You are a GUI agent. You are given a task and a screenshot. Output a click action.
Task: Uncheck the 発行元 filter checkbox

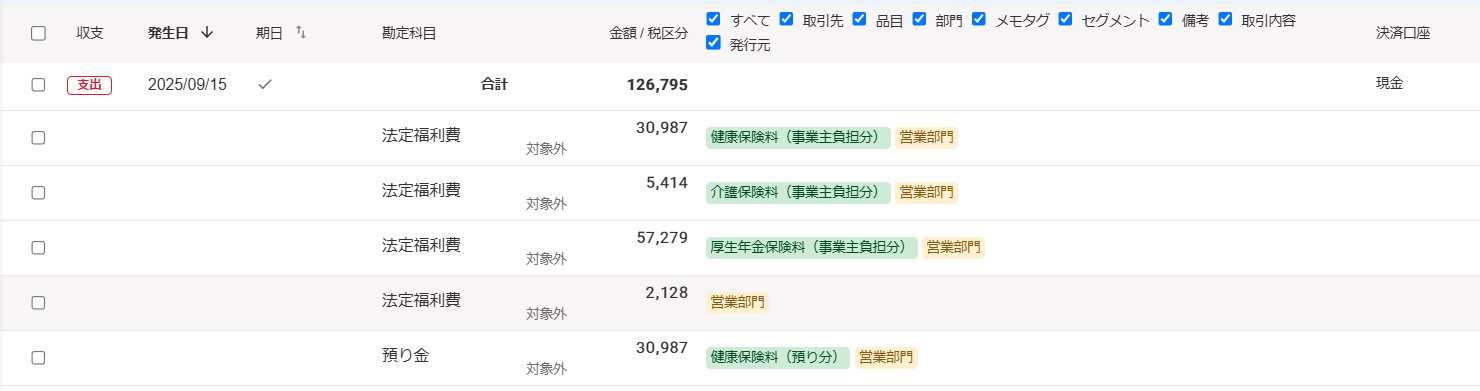[x=713, y=43]
